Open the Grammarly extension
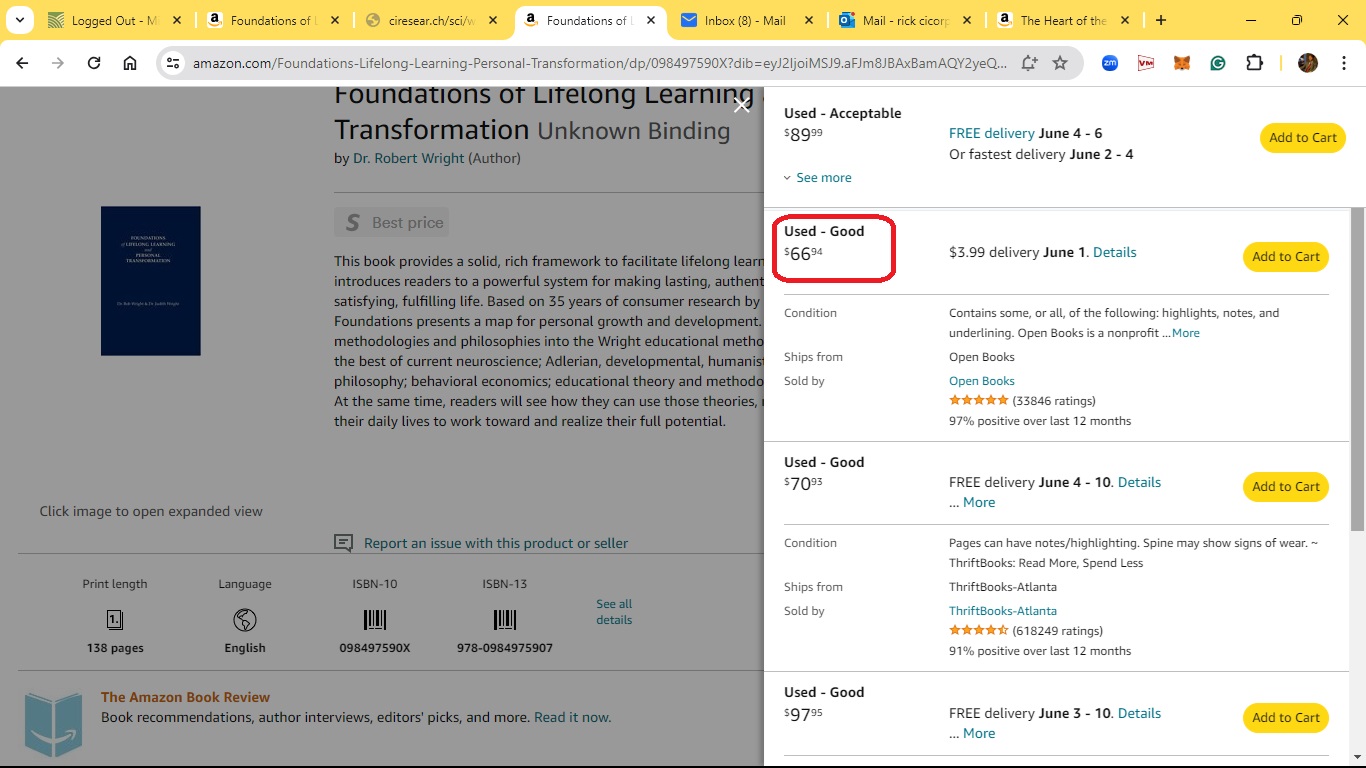 pyautogui.click(x=1218, y=63)
